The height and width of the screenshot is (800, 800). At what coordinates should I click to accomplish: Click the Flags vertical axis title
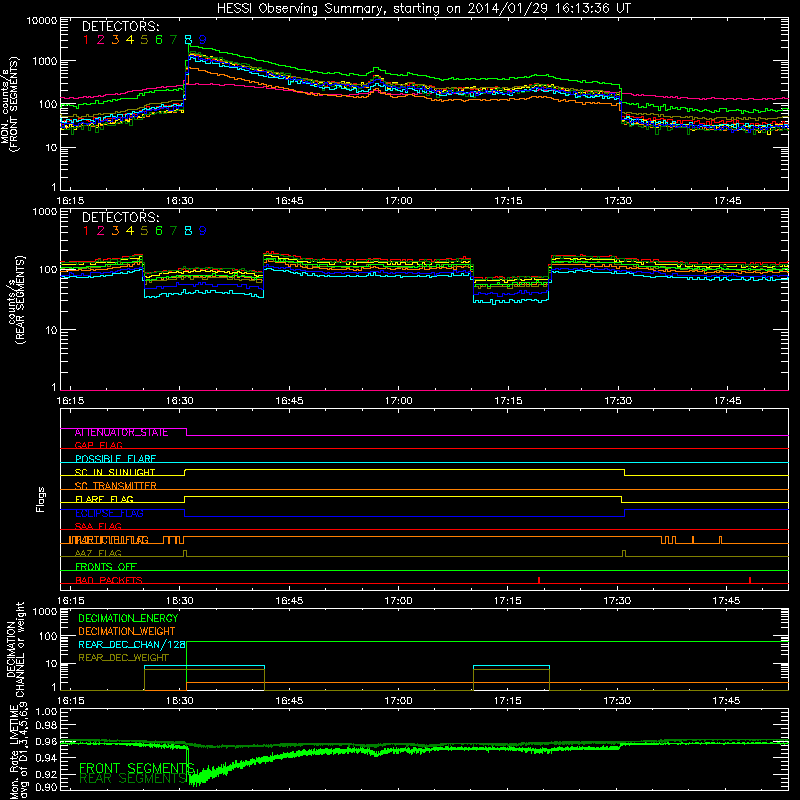coord(41,499)
